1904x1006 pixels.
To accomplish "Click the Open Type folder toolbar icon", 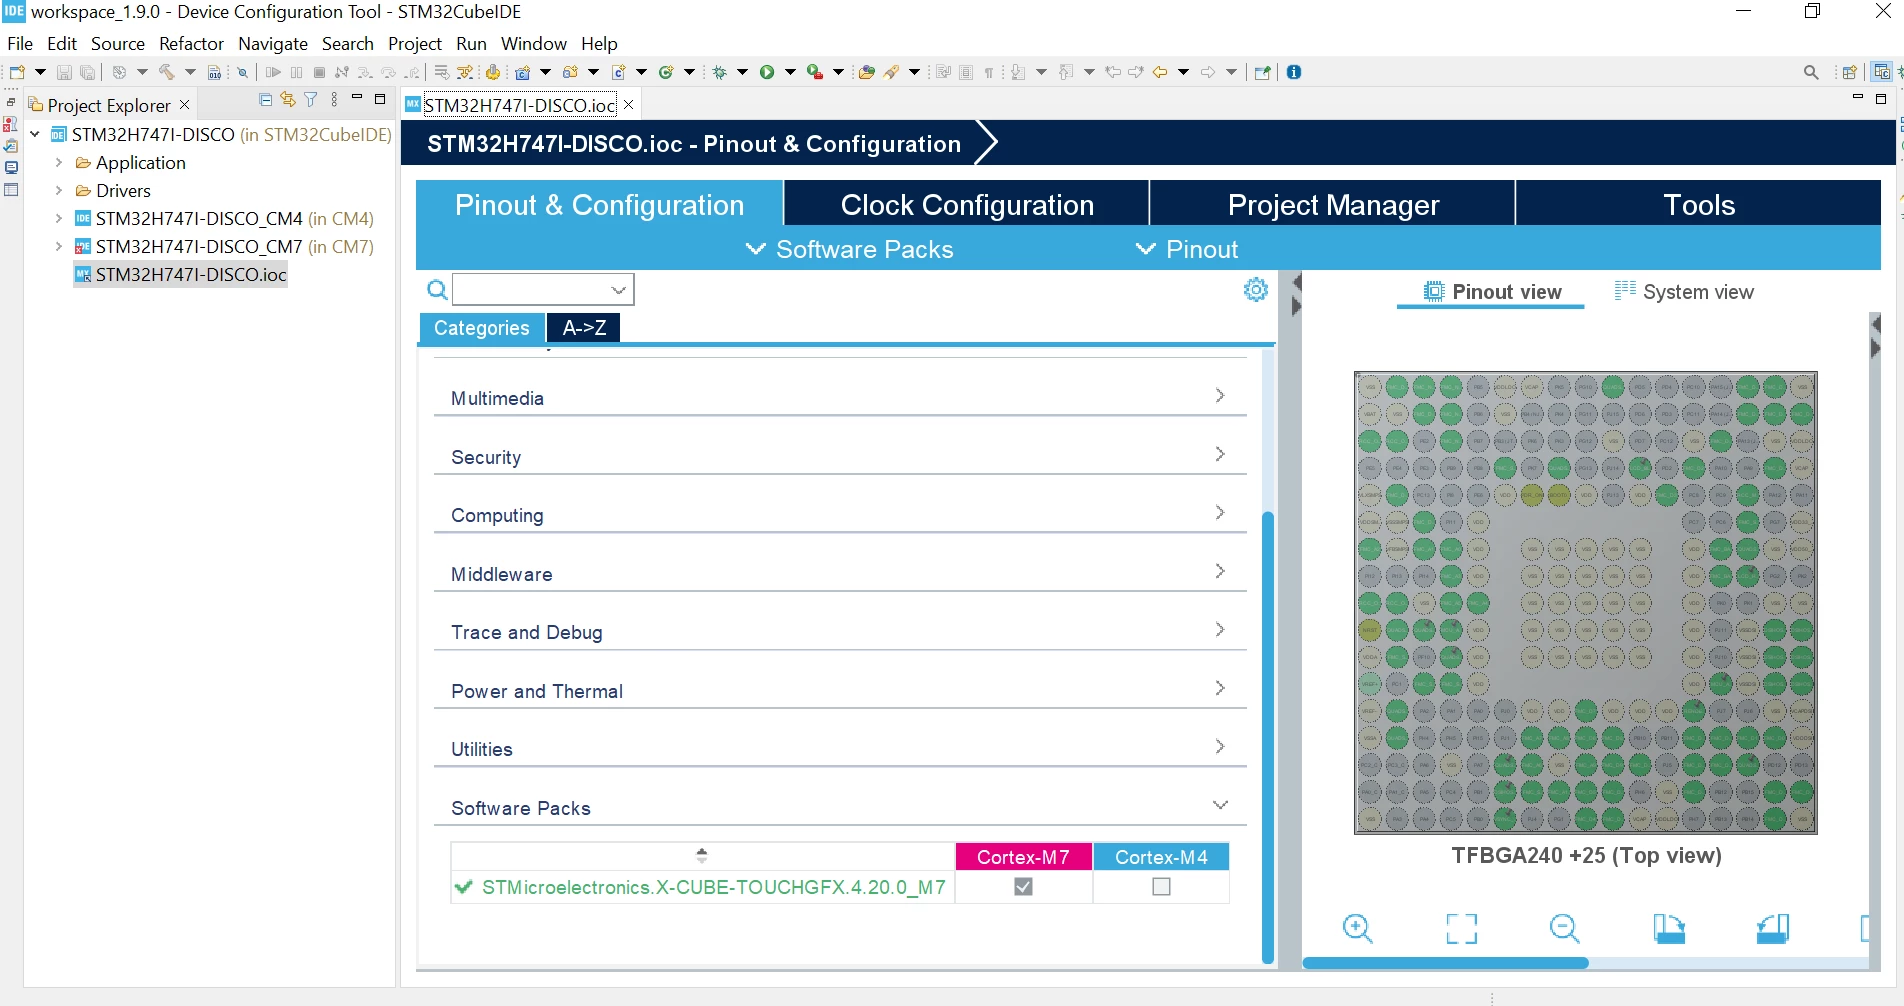I will (x=867, y=72).
